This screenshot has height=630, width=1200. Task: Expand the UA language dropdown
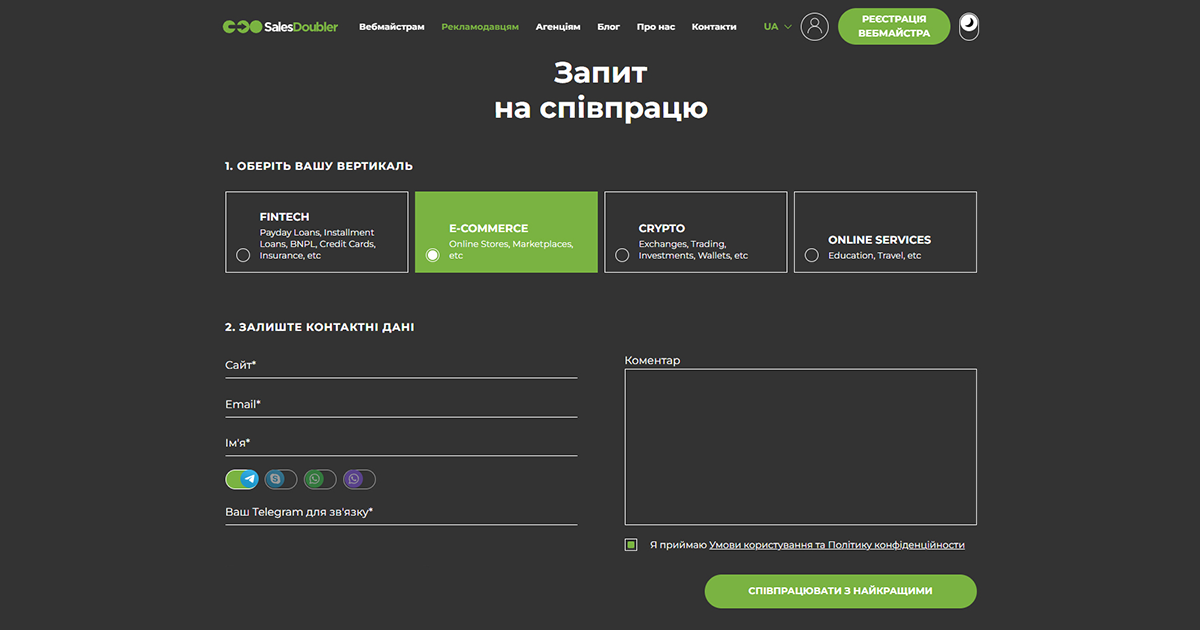777,27
